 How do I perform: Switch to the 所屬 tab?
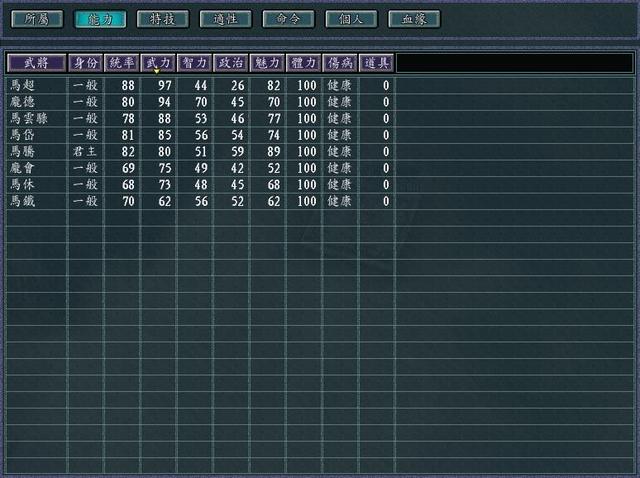point(37,19)
